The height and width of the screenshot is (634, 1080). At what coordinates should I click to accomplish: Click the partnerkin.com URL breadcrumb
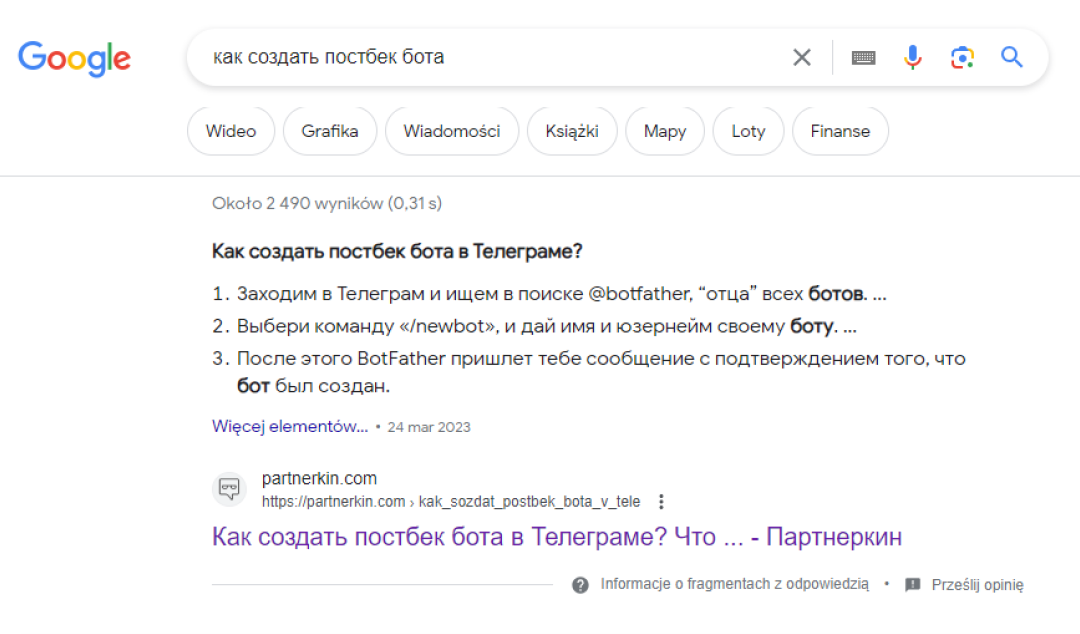pyautogui.click(x=450, y=502)
